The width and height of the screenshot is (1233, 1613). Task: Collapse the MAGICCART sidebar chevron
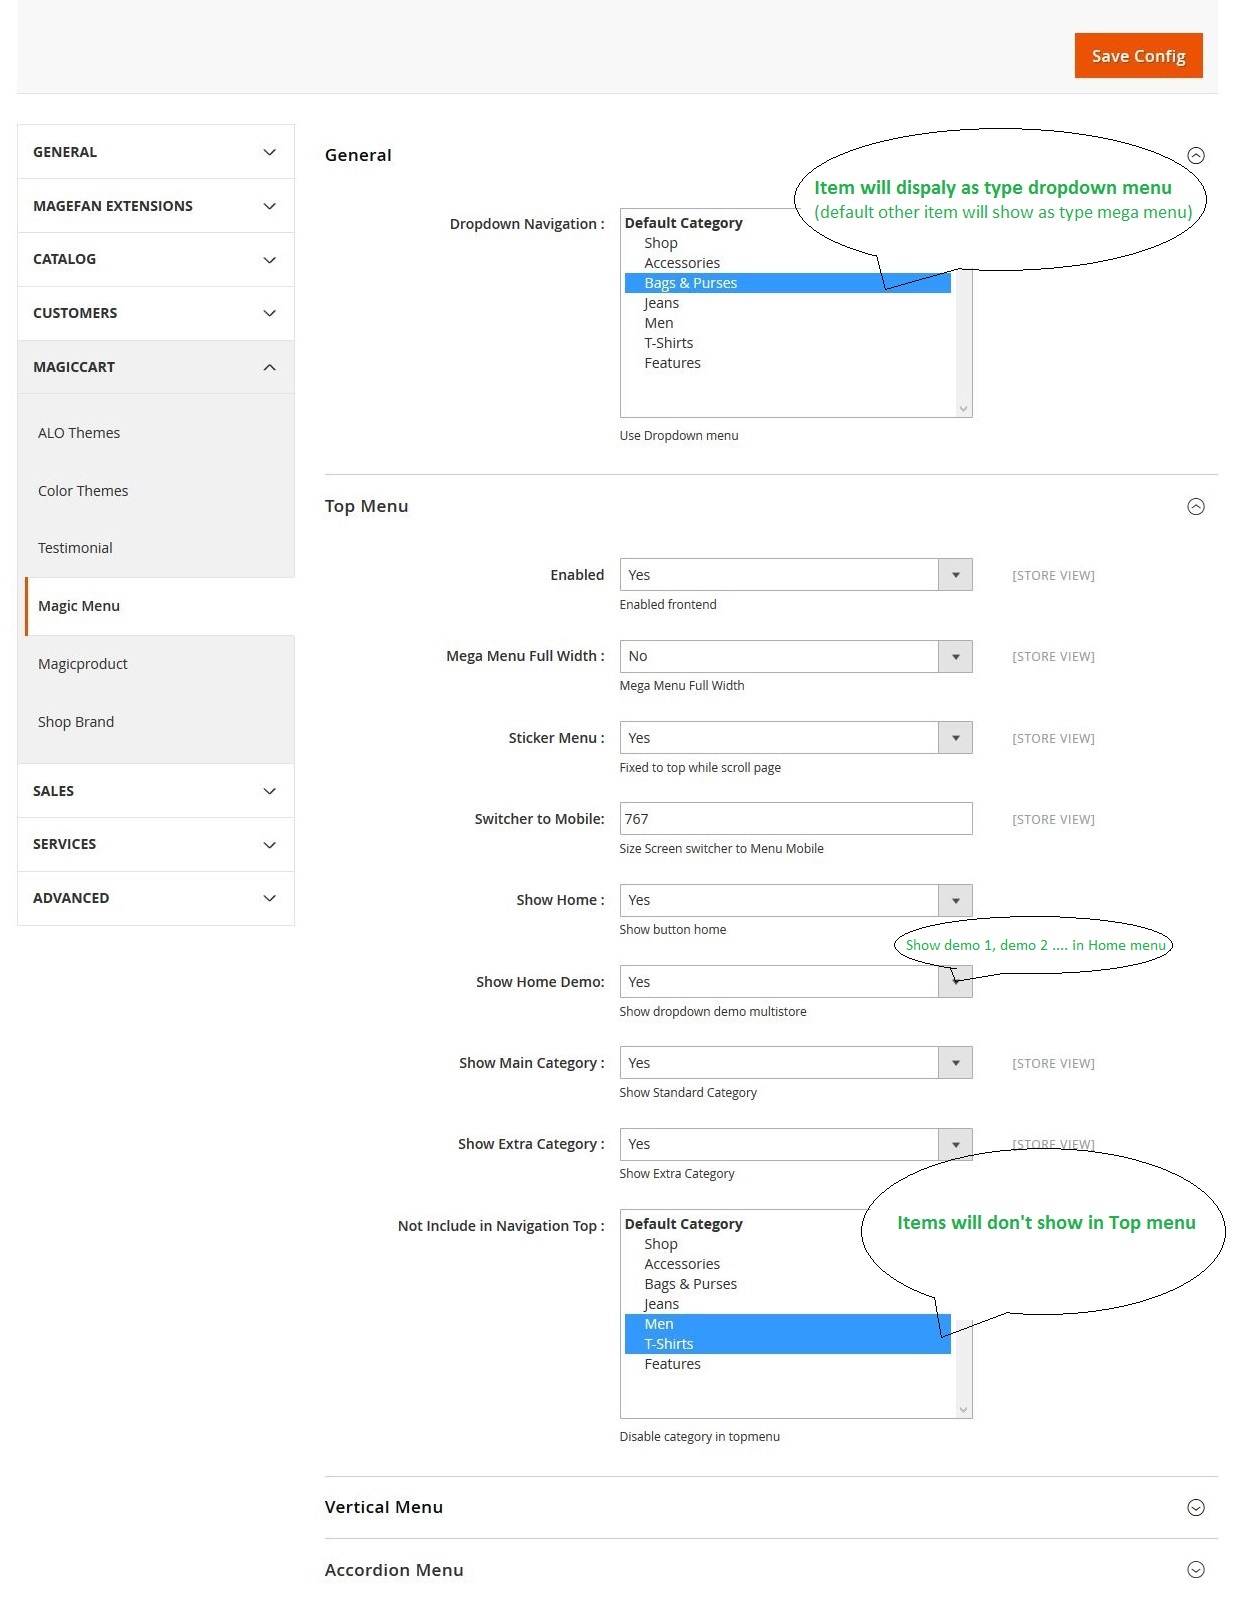click(269, 367)
